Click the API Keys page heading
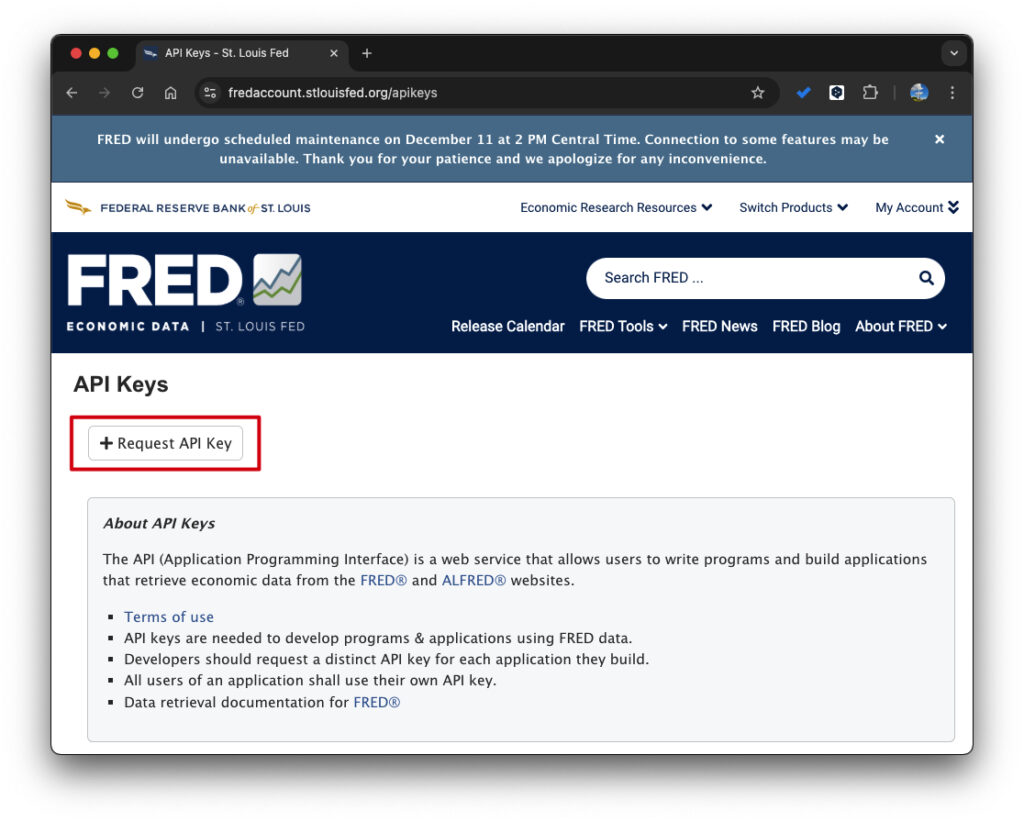 pyautogui.click(x=121, y=385)
